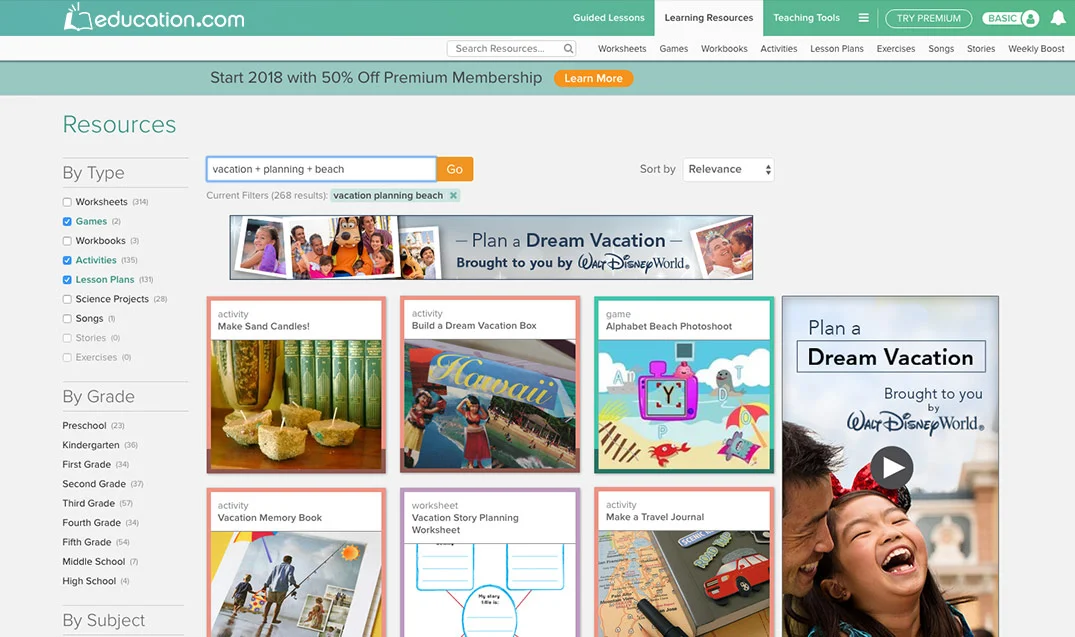Image resolution: width=1075 pixels, height=637 pixels.
Task: Uncheck the Activities type filter
Action: tap(67, 261)
